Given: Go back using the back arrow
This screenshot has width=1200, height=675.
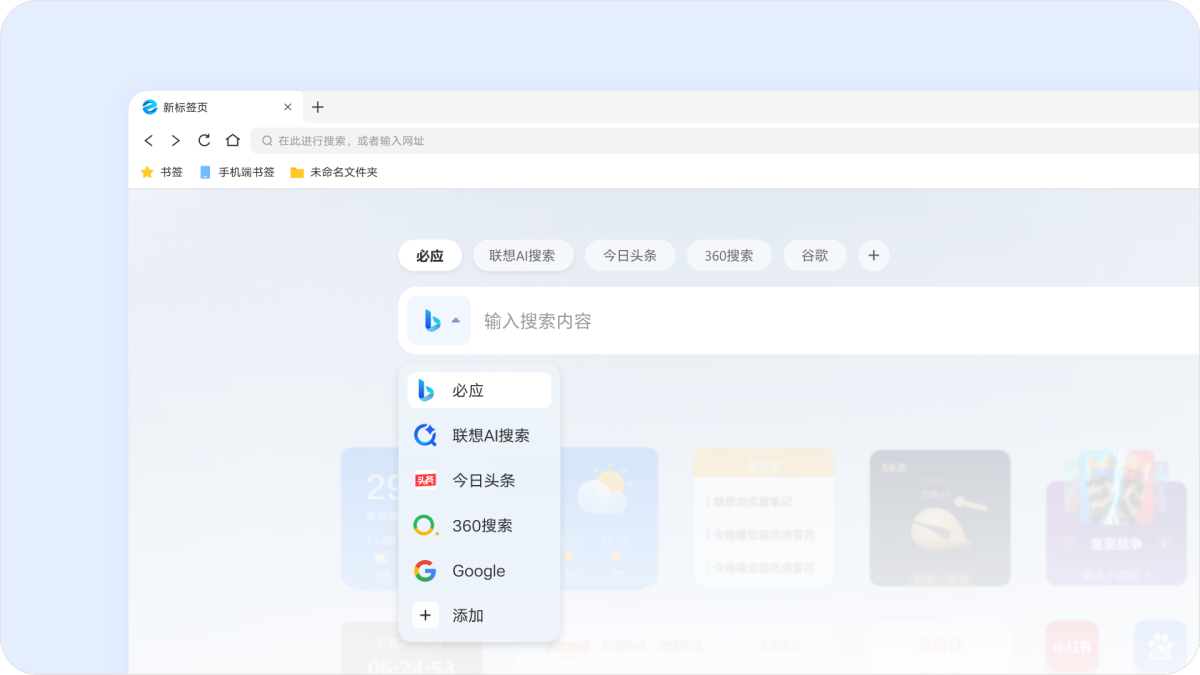Looking at the screenshot, I should tap(149, 141).
